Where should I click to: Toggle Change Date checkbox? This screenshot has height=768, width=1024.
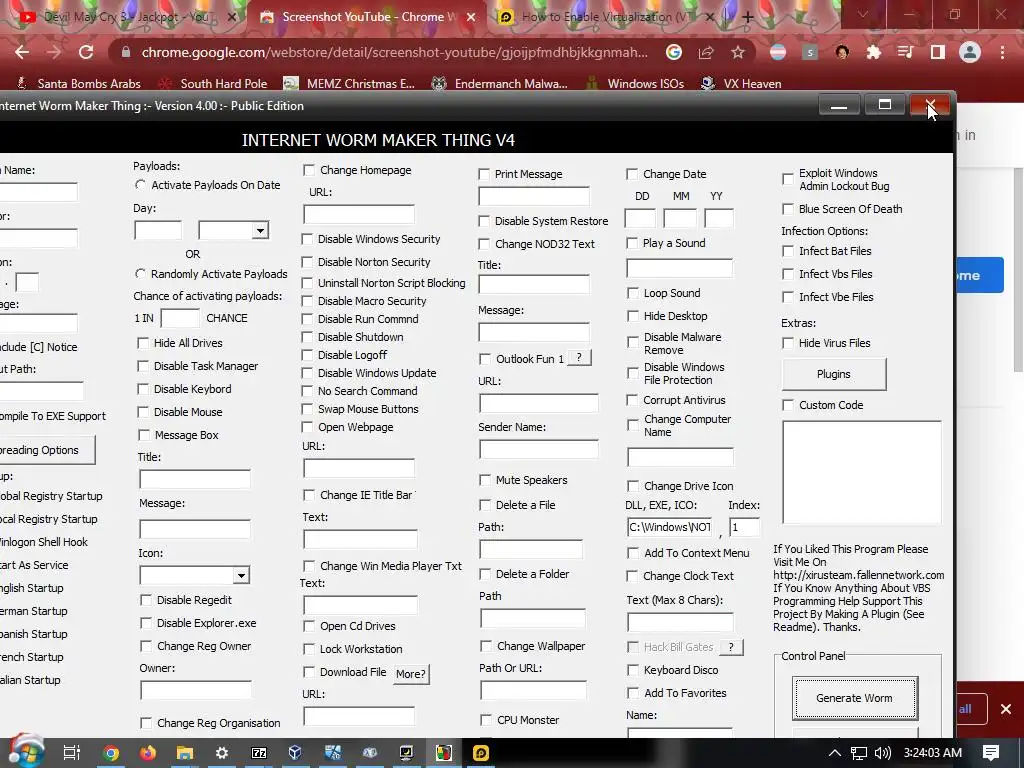(x=632, y=174)
